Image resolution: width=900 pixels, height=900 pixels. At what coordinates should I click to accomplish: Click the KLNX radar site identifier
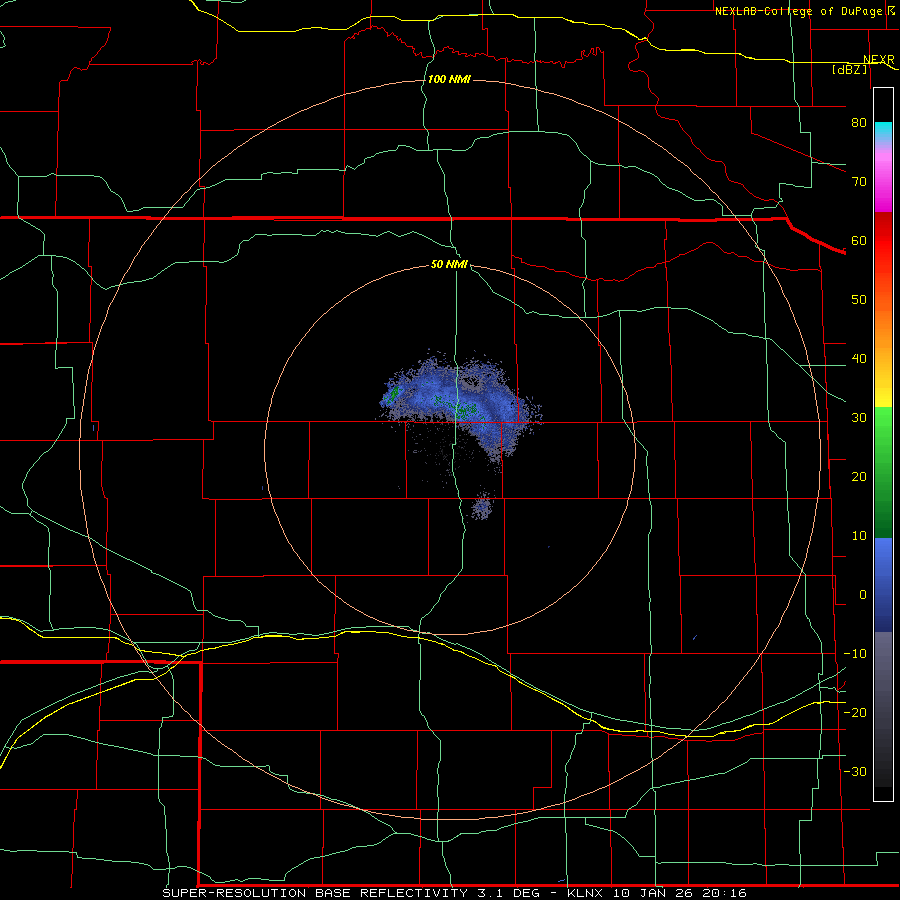click(585, 893)
